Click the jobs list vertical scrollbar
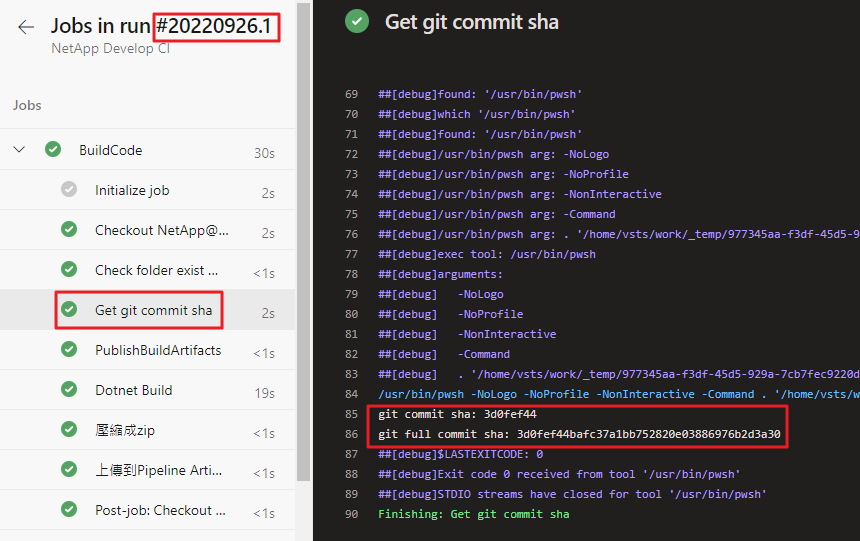Image resolution: width=860 pixels, height=541 pixels. click(304, 241)
